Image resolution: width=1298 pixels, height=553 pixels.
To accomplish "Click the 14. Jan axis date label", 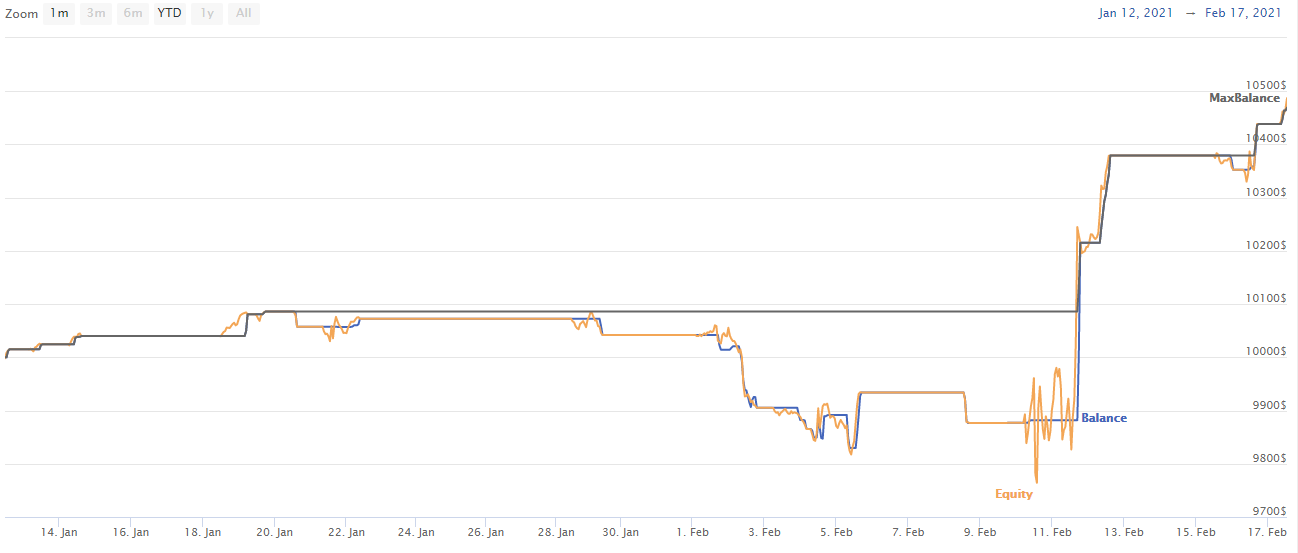I will tap(61, 532).
